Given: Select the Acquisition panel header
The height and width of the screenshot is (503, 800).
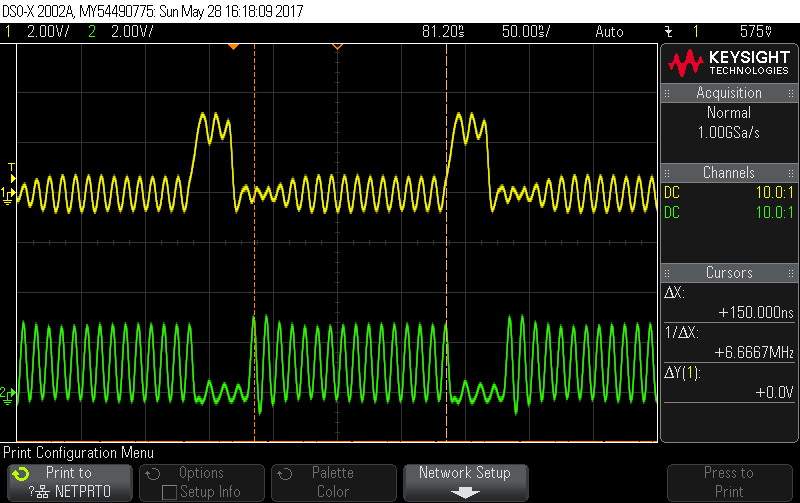Looking at the screenshot, I should [729, 93].
